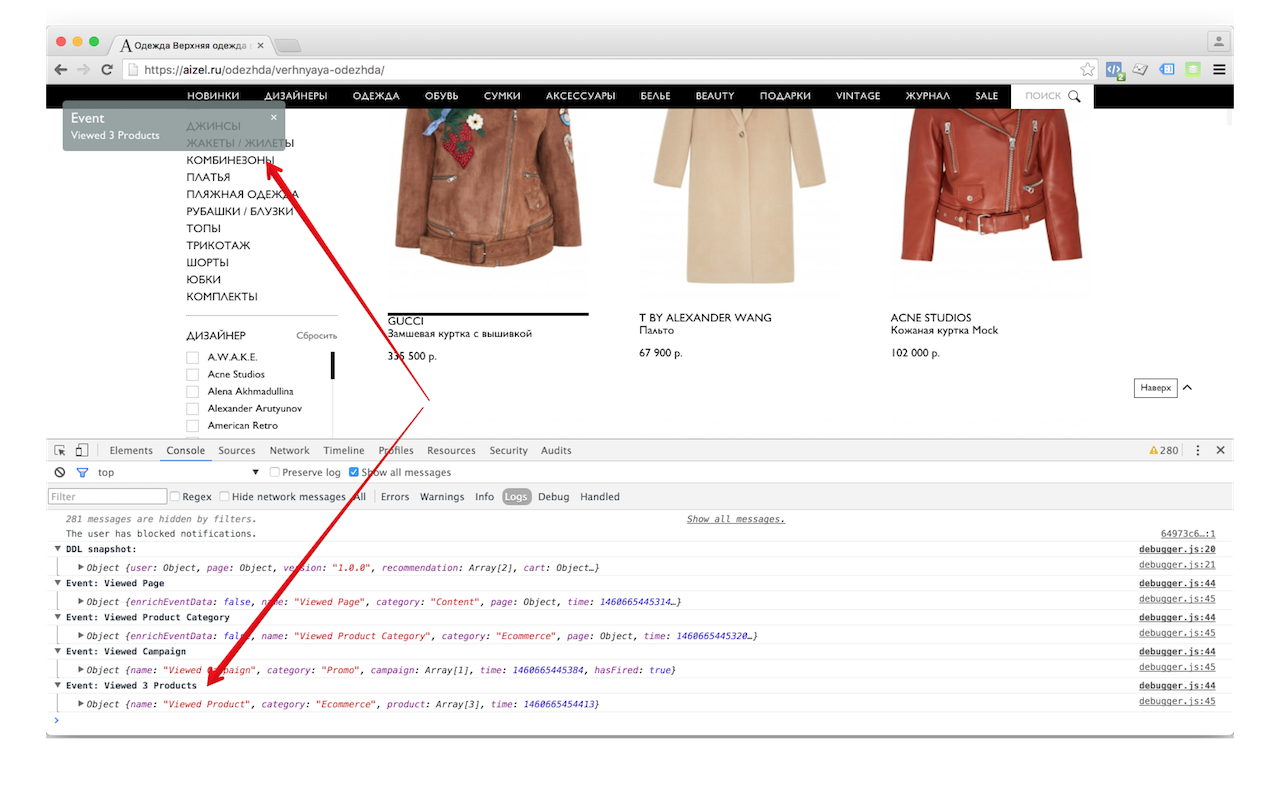Viewport: 1280px width, 800px height.
Task: Open the Network tab
Action: (289, 451)
